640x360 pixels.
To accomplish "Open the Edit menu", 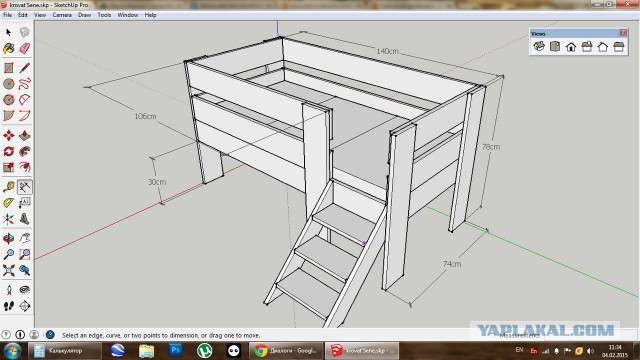I will coord(23,15).
